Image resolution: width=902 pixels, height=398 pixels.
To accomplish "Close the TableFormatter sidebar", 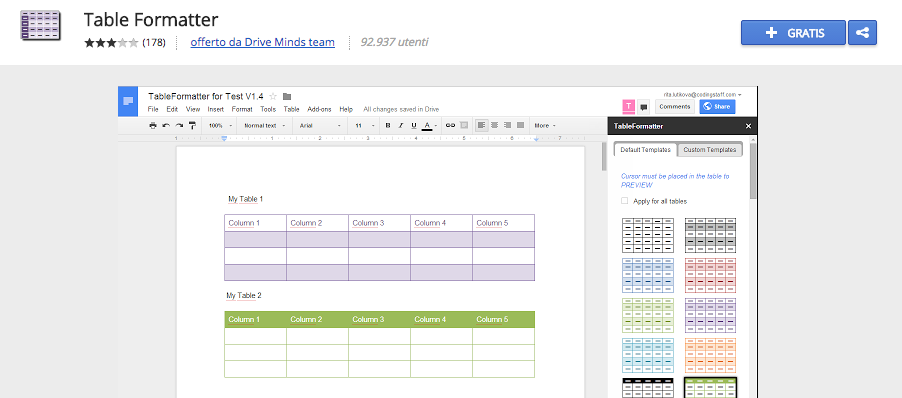I will (748, 126).
